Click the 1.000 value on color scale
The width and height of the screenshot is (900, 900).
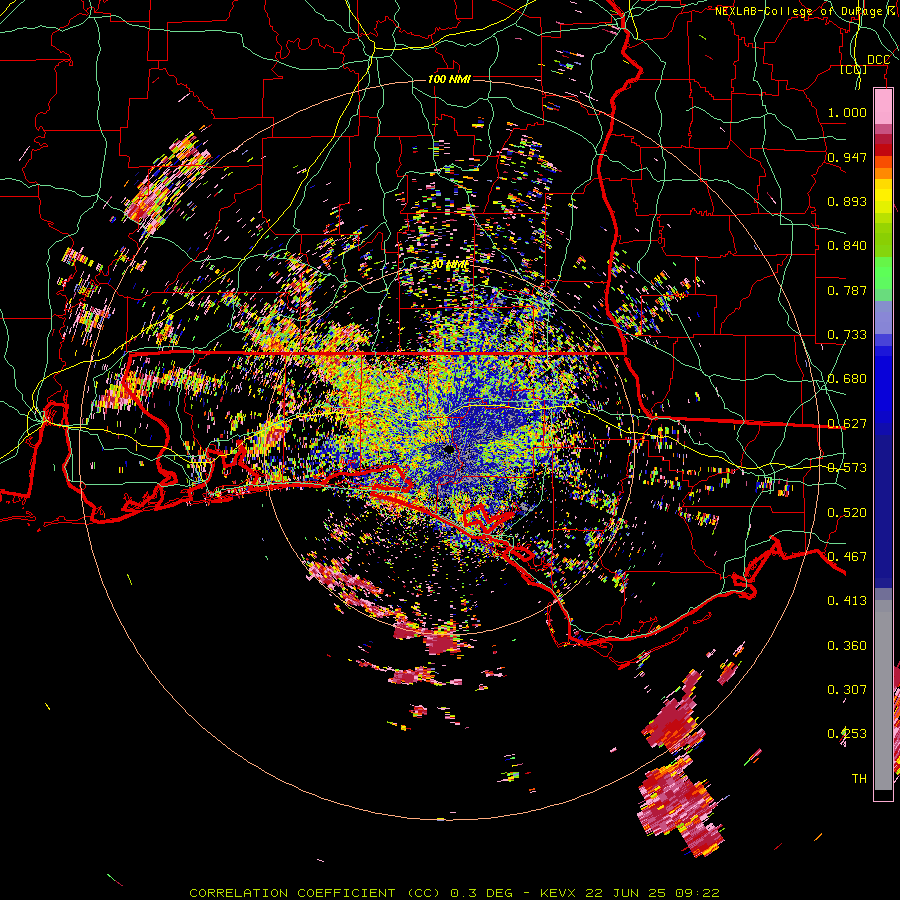(847, 112)
